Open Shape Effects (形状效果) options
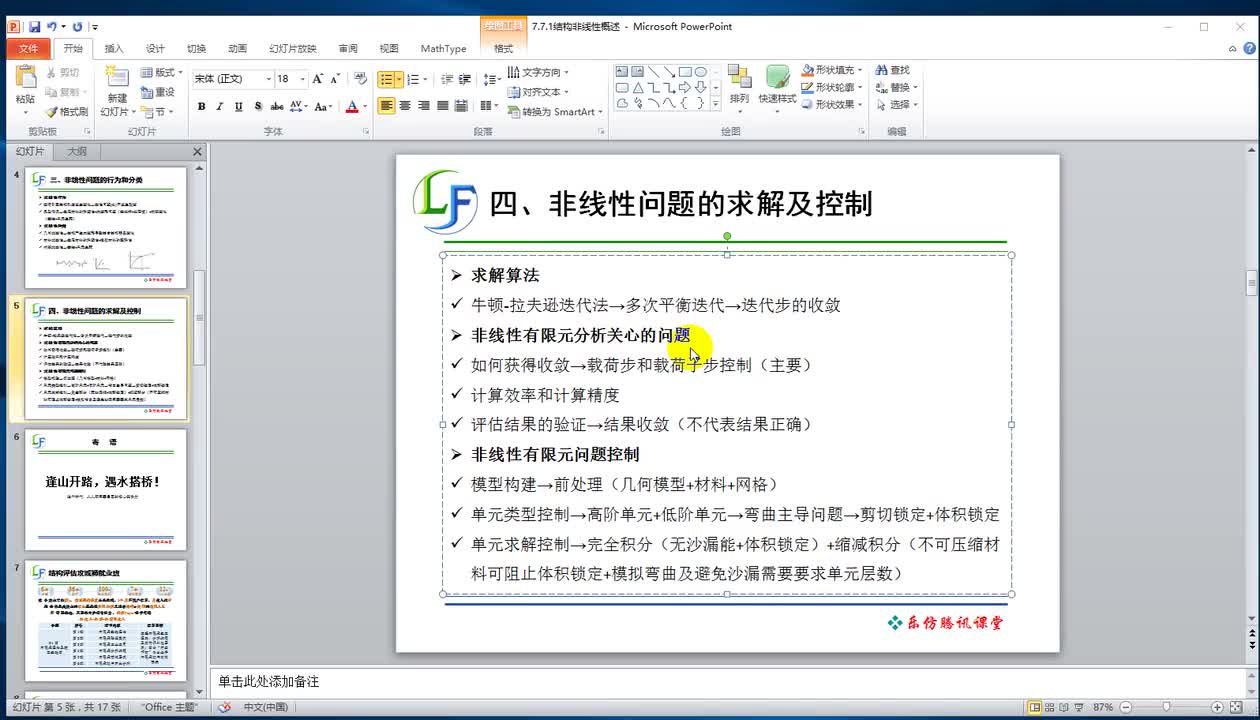The width and height of the screenshot is (1260, 720). 832,104
